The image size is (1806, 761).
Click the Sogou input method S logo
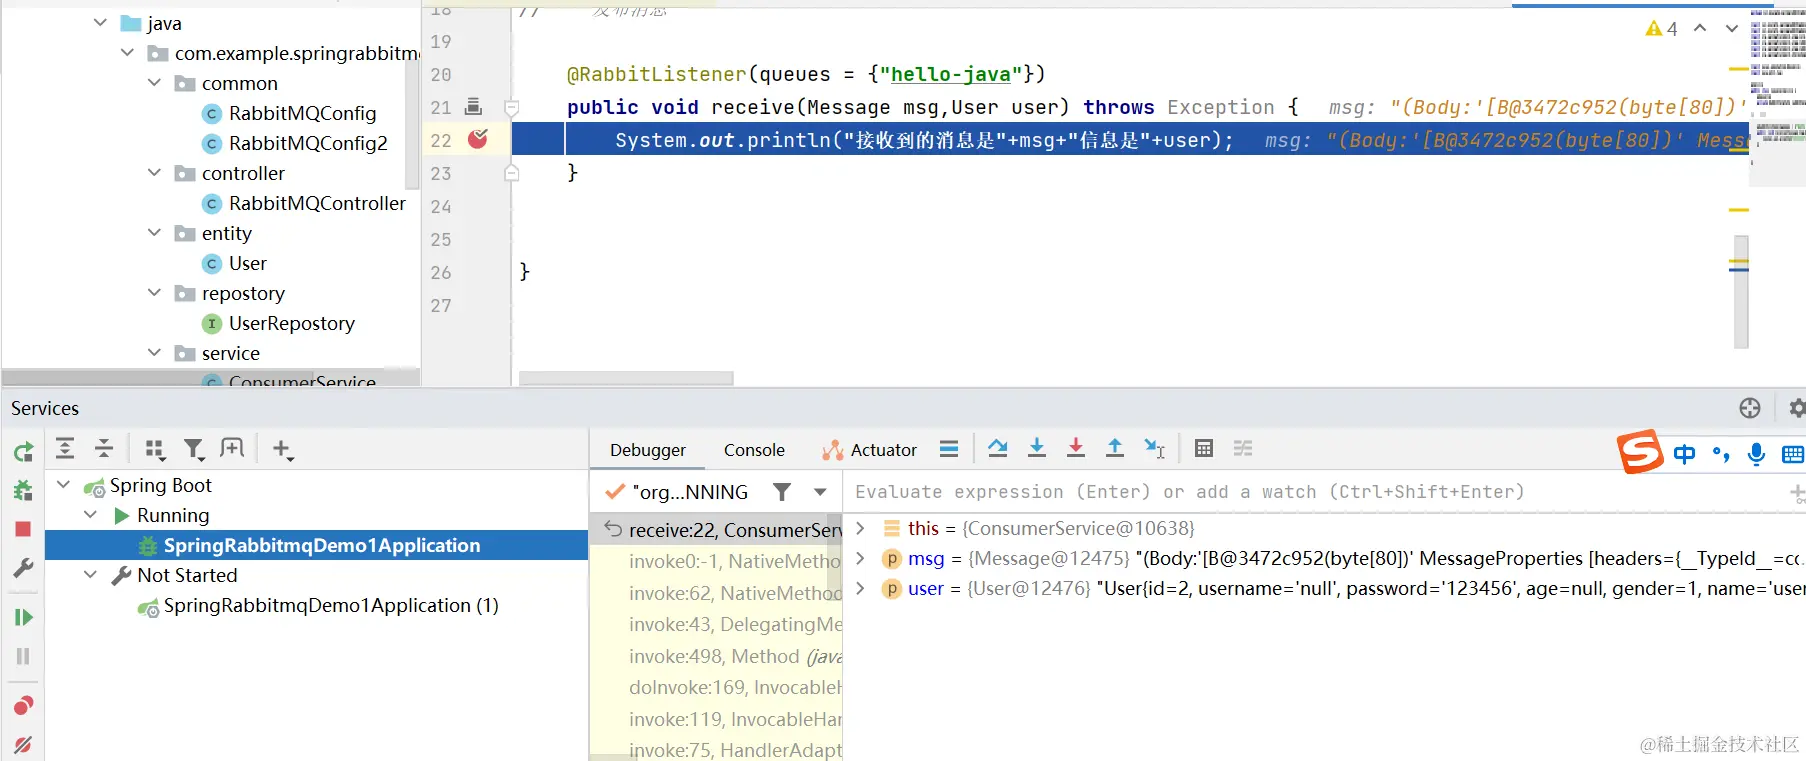(x=1640, y=452)
